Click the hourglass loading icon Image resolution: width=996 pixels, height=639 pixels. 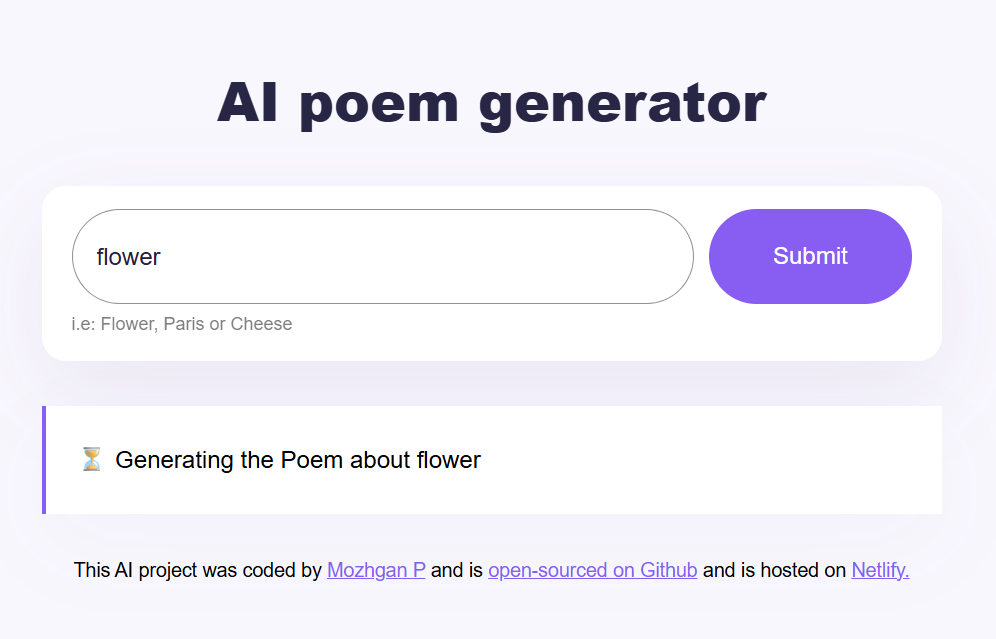pos(91,459)
